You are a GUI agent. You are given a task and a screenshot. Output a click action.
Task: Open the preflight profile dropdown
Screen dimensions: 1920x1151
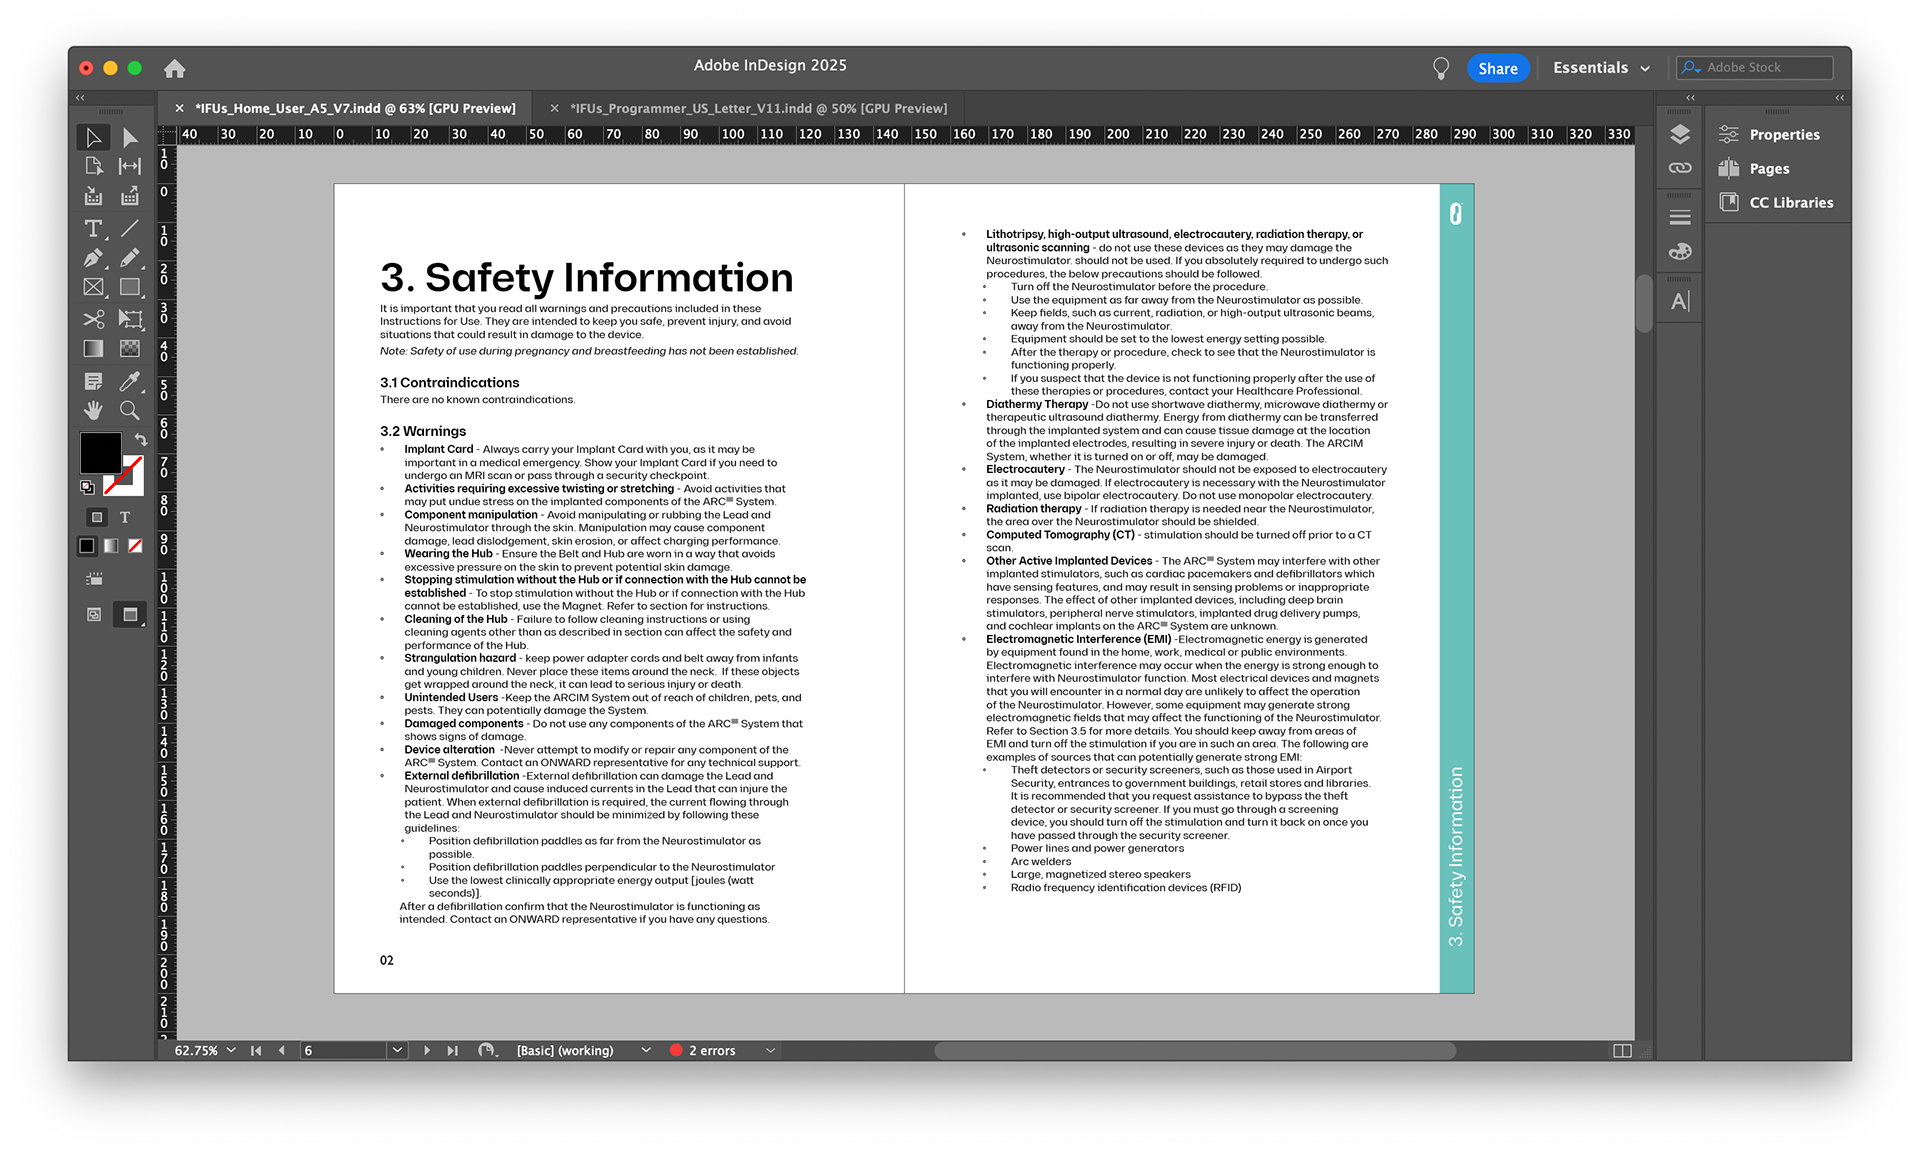[x=646, y=1050]
